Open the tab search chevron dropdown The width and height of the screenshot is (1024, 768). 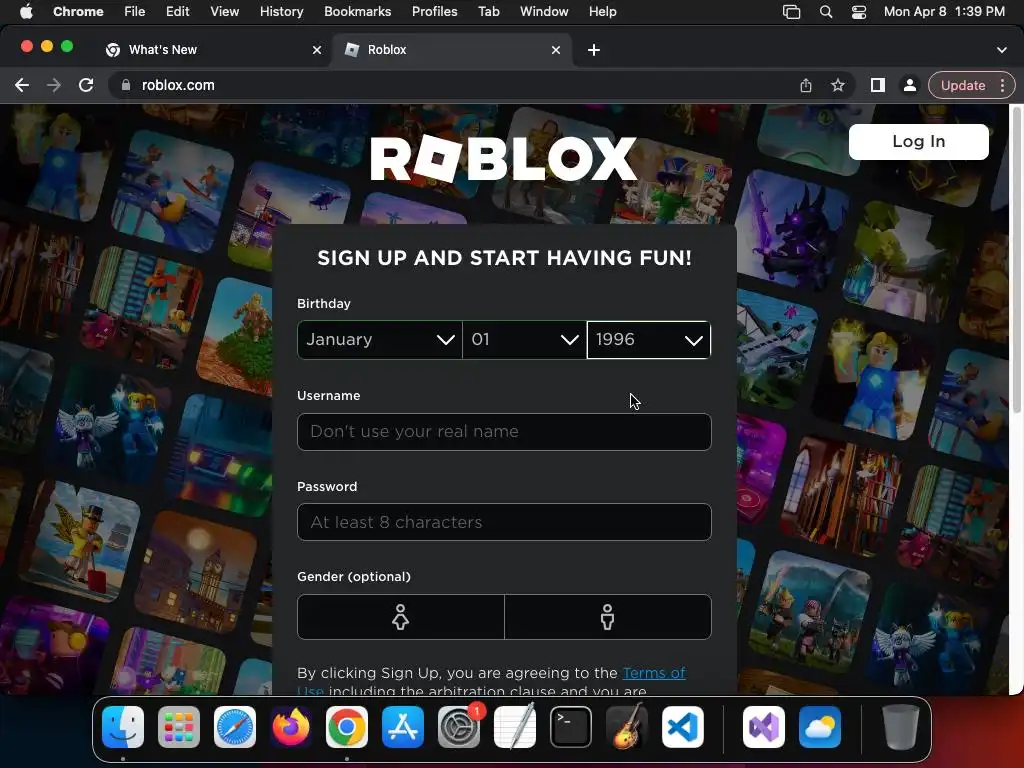(1001, 50)
